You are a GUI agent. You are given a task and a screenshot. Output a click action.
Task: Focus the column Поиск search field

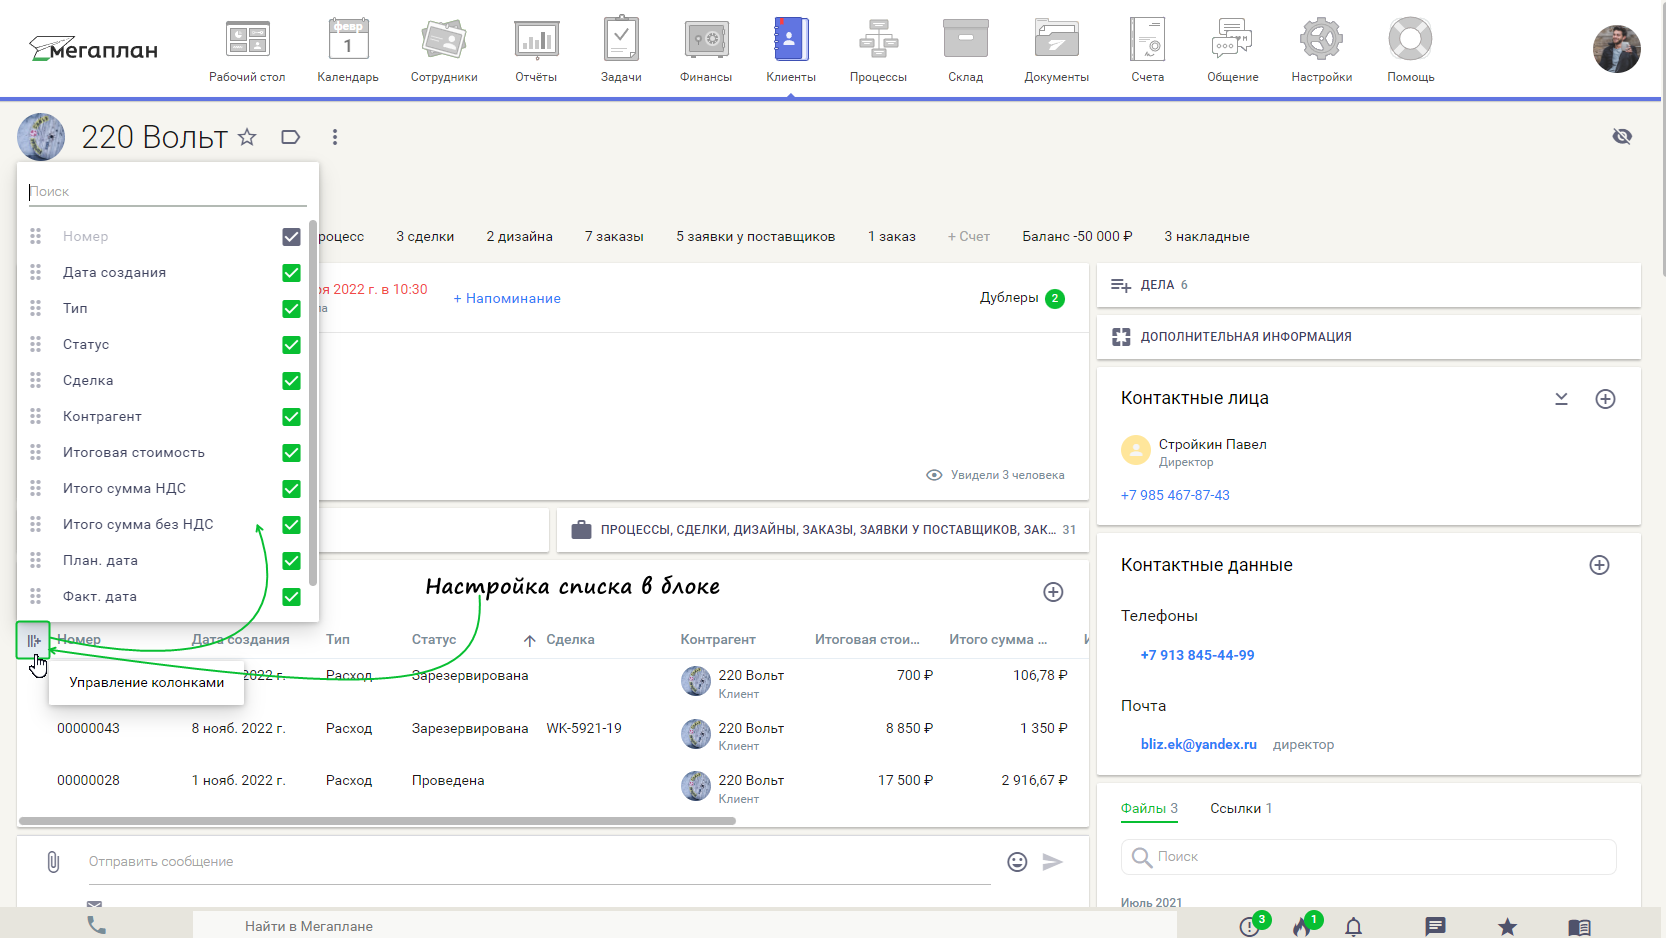tap(167, 192)
